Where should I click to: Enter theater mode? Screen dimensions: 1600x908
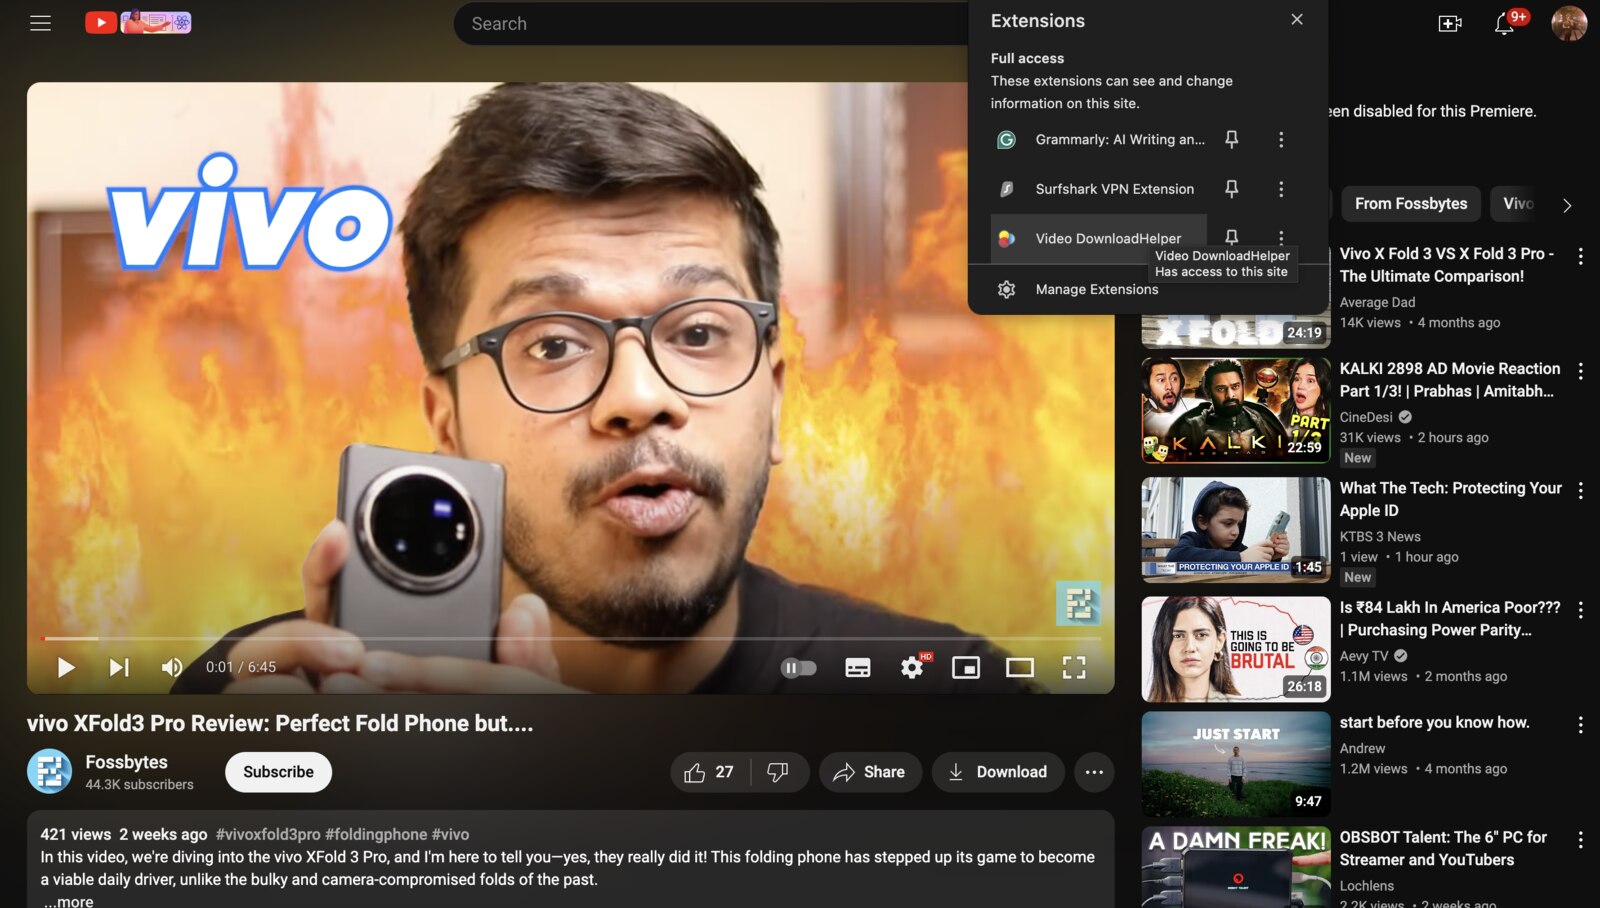tap(1021, 666)
